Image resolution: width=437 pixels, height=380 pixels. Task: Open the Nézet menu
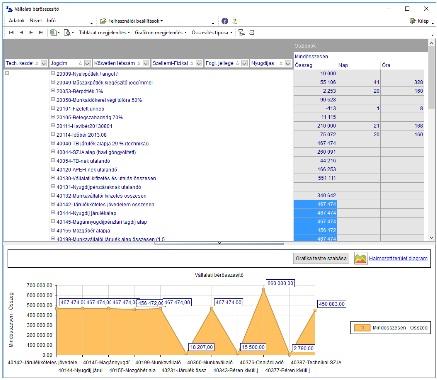[x=35, y=21]
